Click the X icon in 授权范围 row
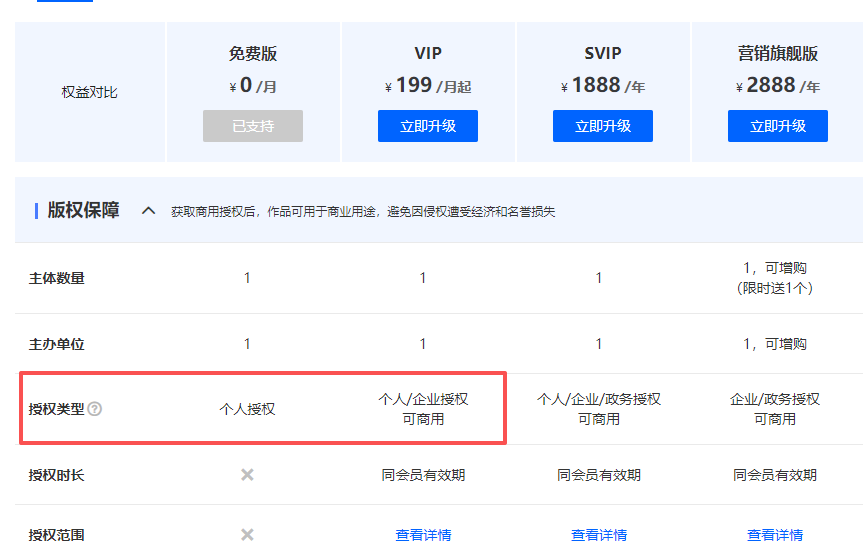This screenshot has width=863, height=554. 247,535
